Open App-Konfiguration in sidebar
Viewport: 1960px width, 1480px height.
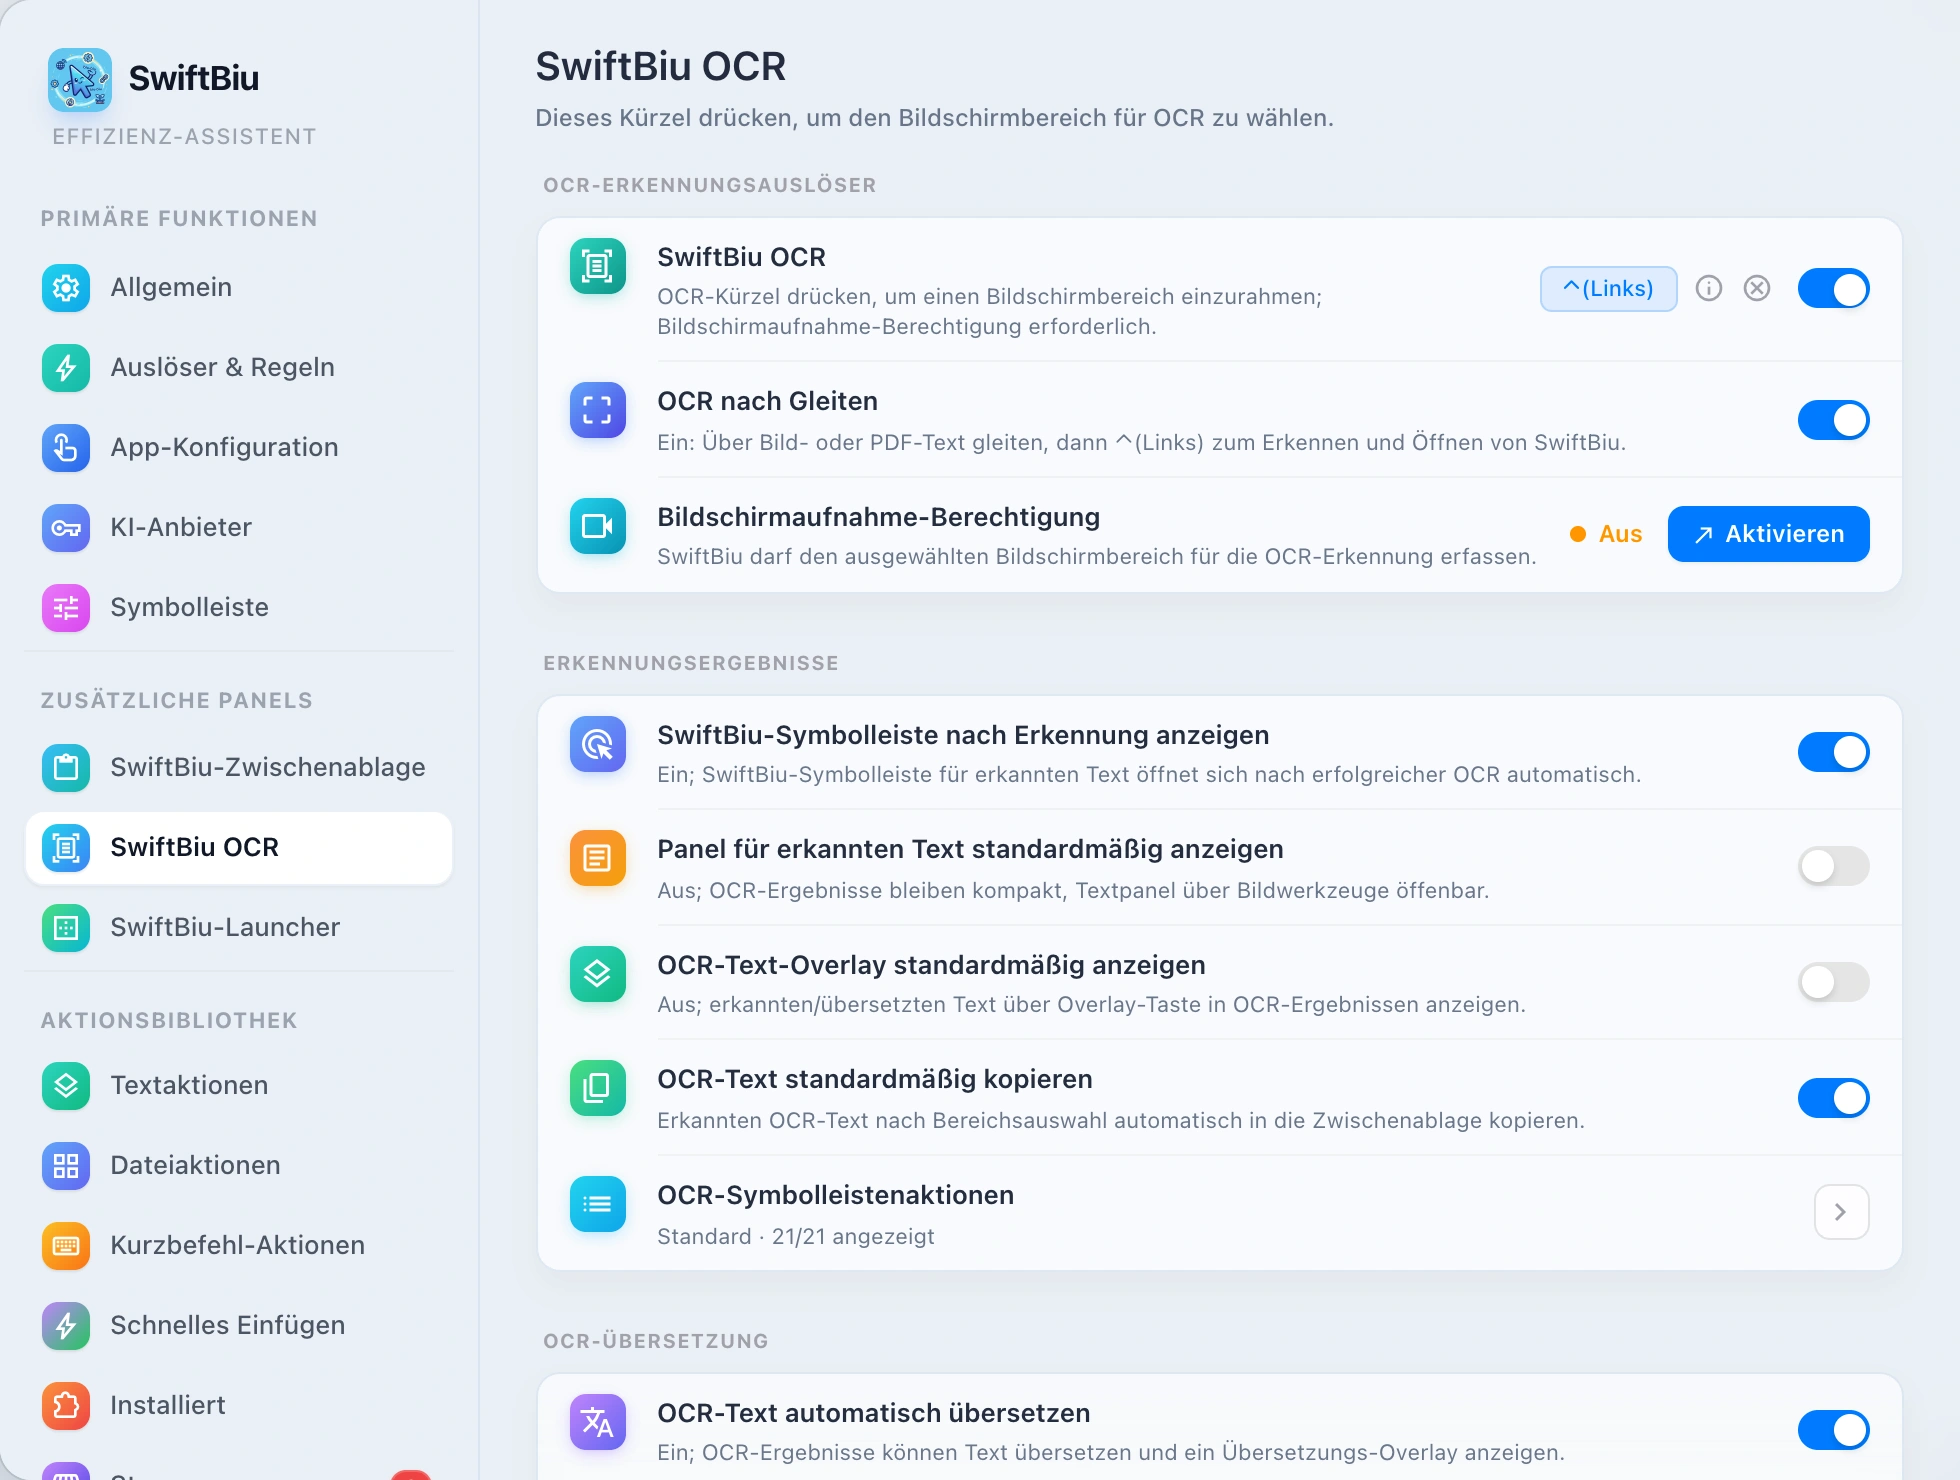pos(239,448)
